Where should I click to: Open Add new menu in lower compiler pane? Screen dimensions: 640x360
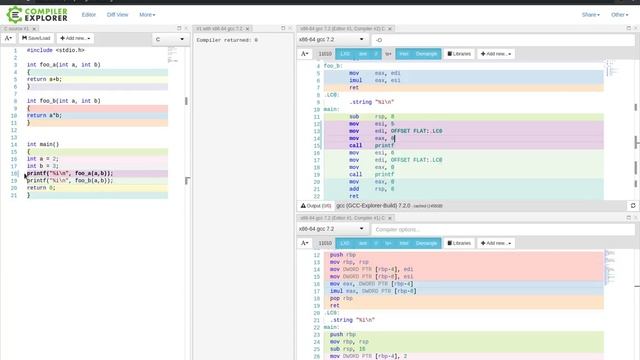496,243
